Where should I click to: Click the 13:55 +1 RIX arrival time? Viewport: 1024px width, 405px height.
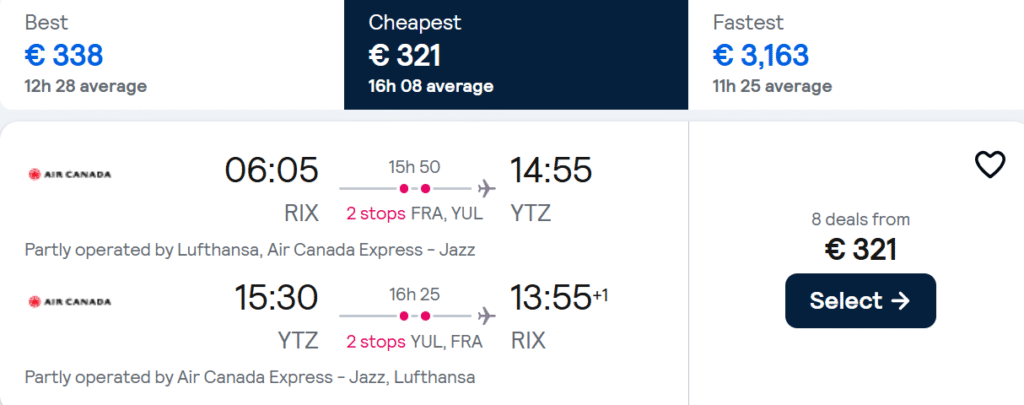(x=551, y=298)
